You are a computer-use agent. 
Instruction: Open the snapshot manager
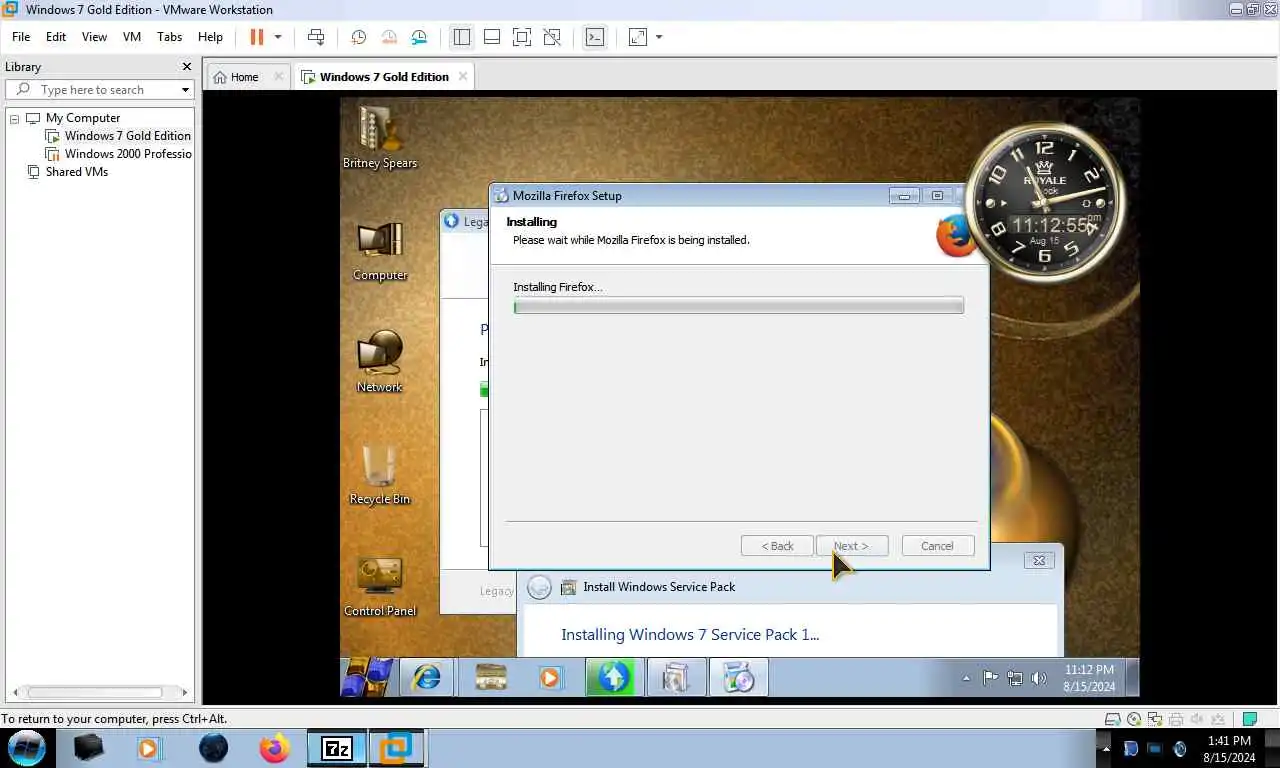point(419,37)
